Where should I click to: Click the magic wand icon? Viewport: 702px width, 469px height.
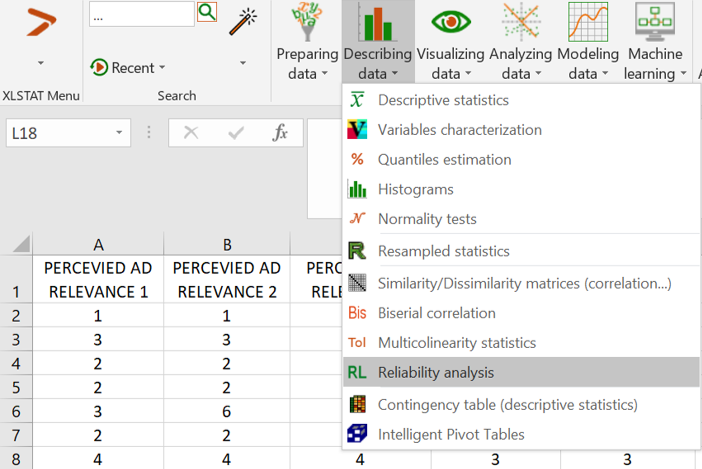(243, 21)
